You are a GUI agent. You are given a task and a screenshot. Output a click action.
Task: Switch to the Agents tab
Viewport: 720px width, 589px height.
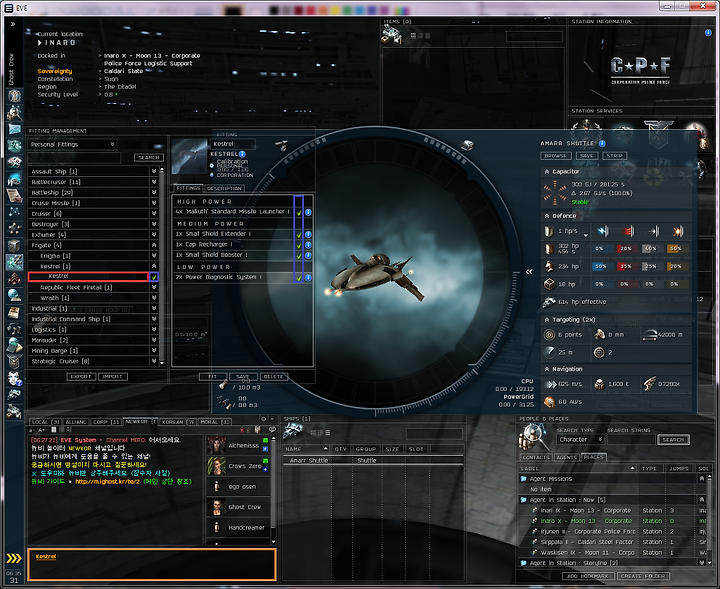point(566,457)
